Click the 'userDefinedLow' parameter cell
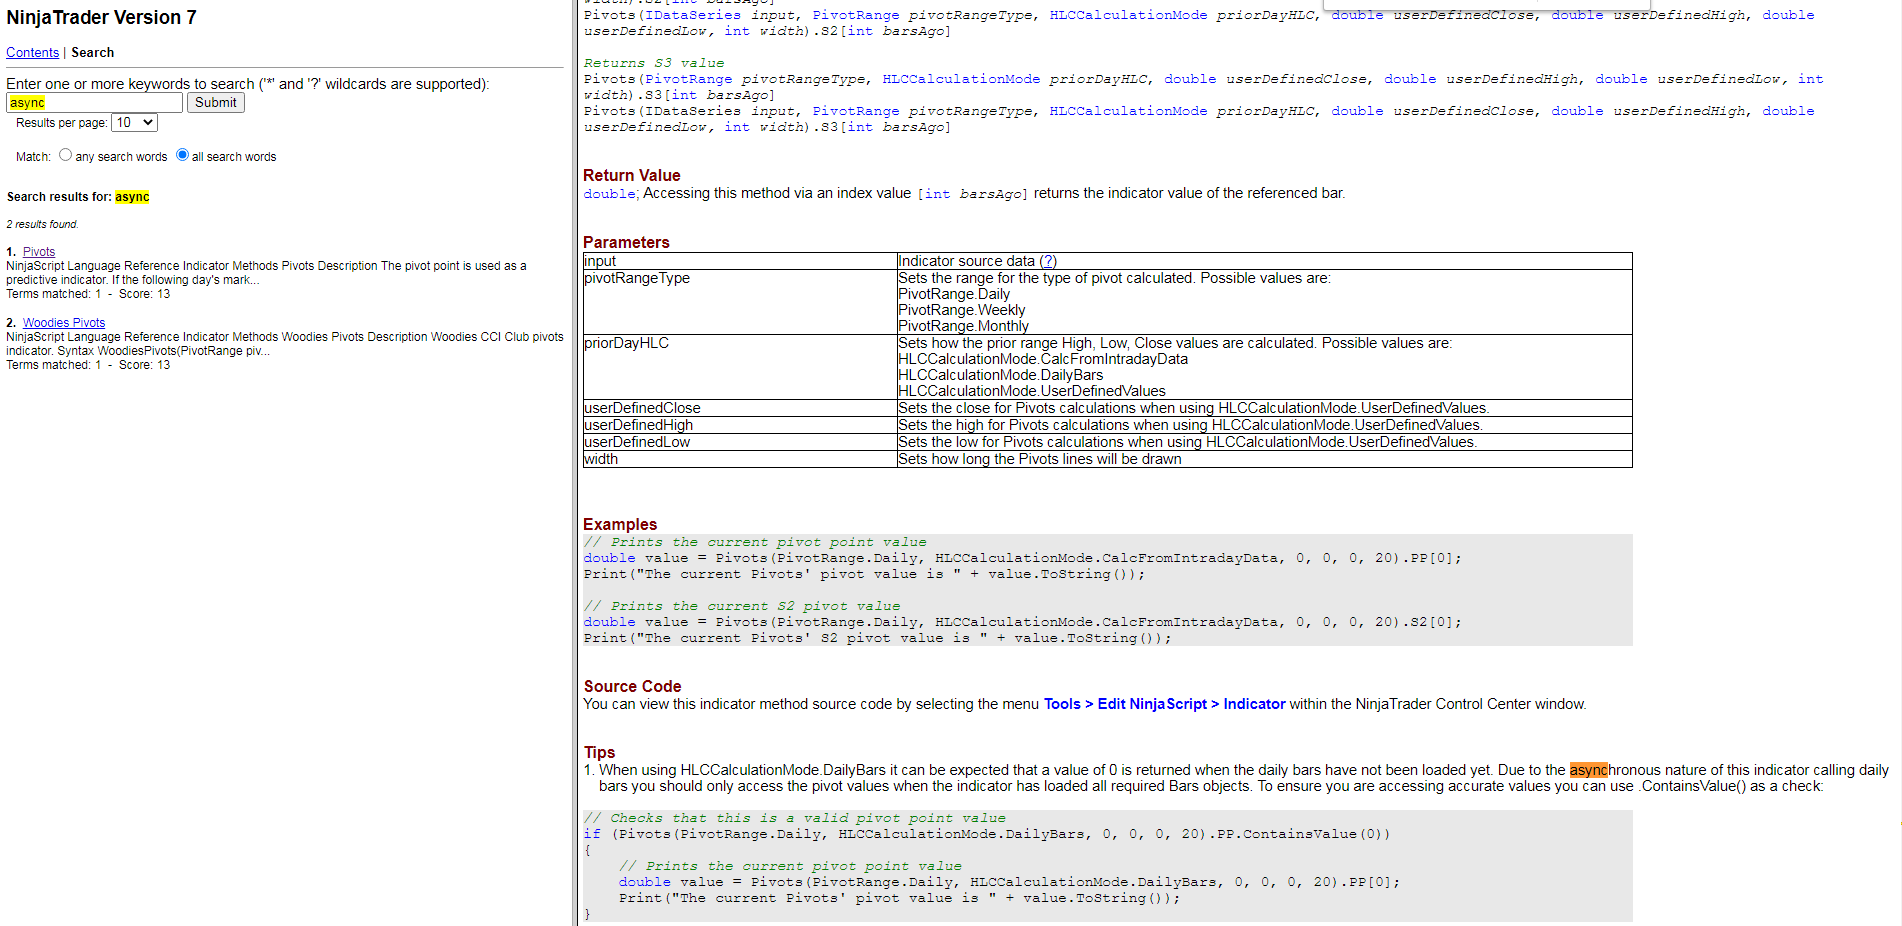1902x926 pixels. [x=740, y=442]
